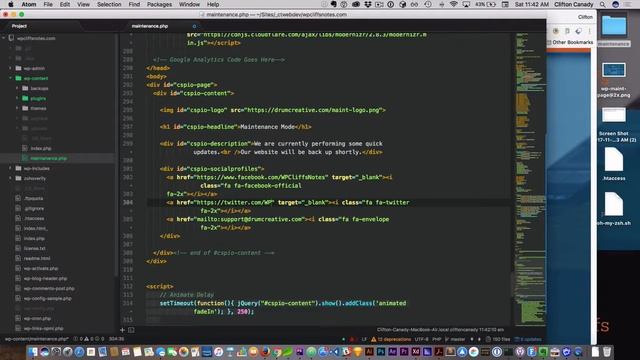The height and width of the screenshot is (360, 640).
Task: Open the Atom application menu
Action: pyautogui.click(x=29, y=4)
